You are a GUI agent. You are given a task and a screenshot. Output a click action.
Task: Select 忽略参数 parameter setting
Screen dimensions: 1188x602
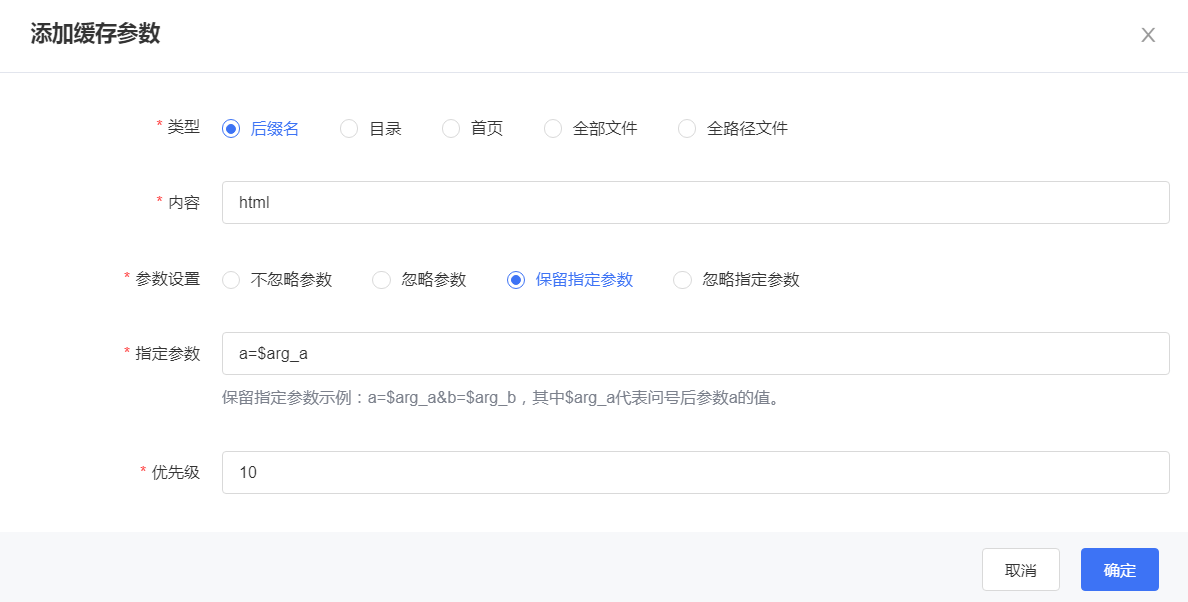coord(419,280)
